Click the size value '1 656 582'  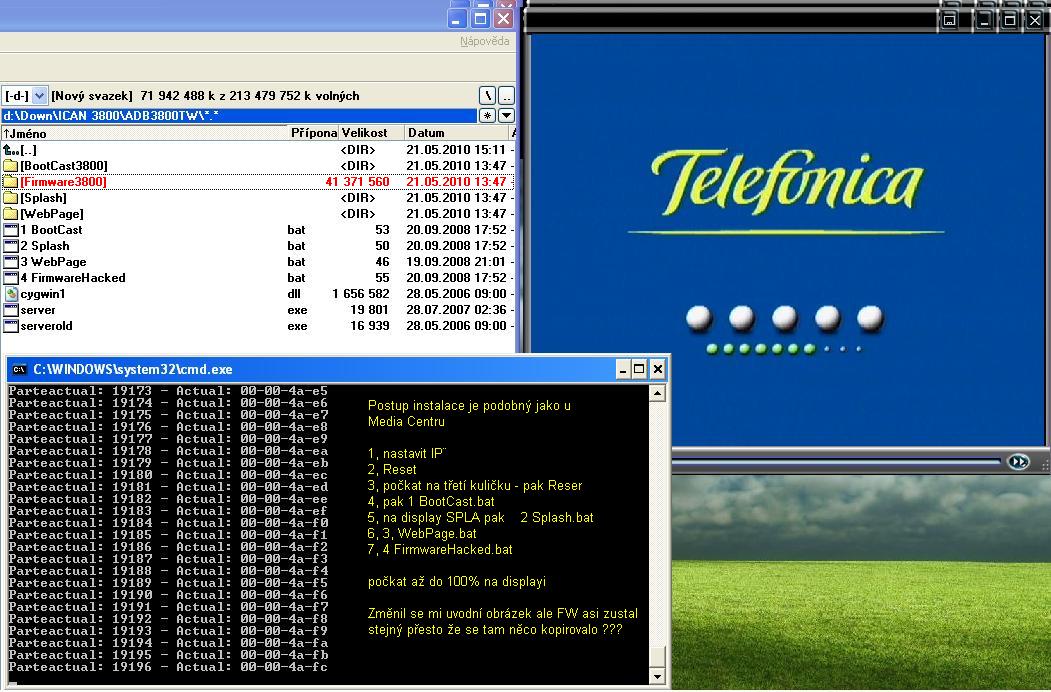361,294
